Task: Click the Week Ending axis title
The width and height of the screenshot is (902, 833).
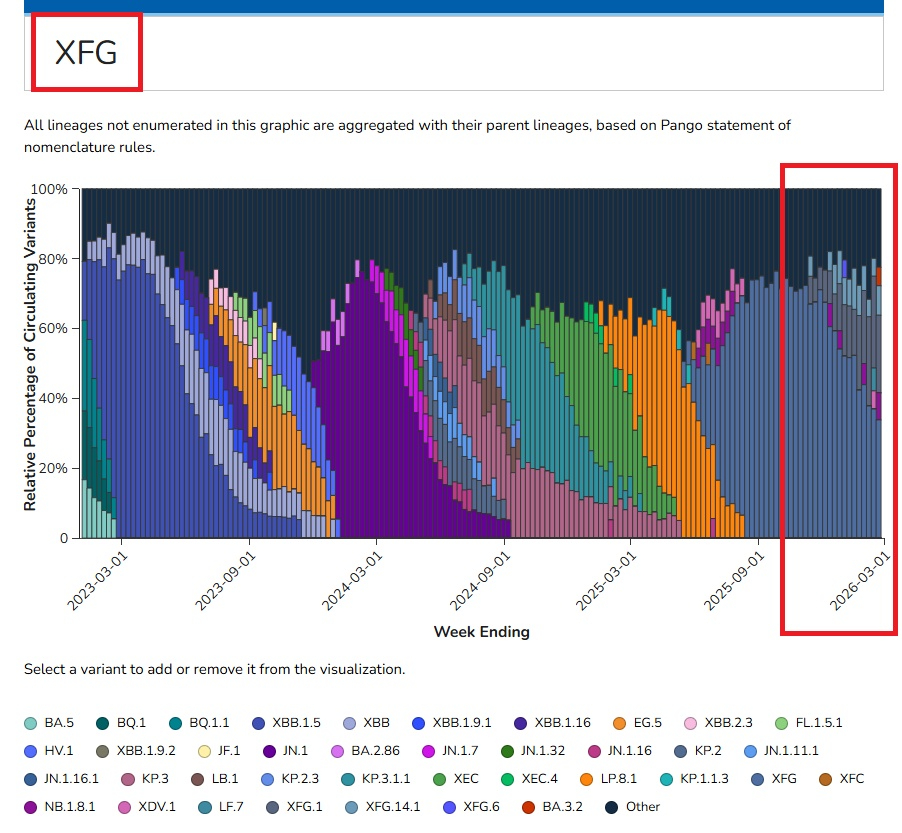Action: (x=481, y=632)
